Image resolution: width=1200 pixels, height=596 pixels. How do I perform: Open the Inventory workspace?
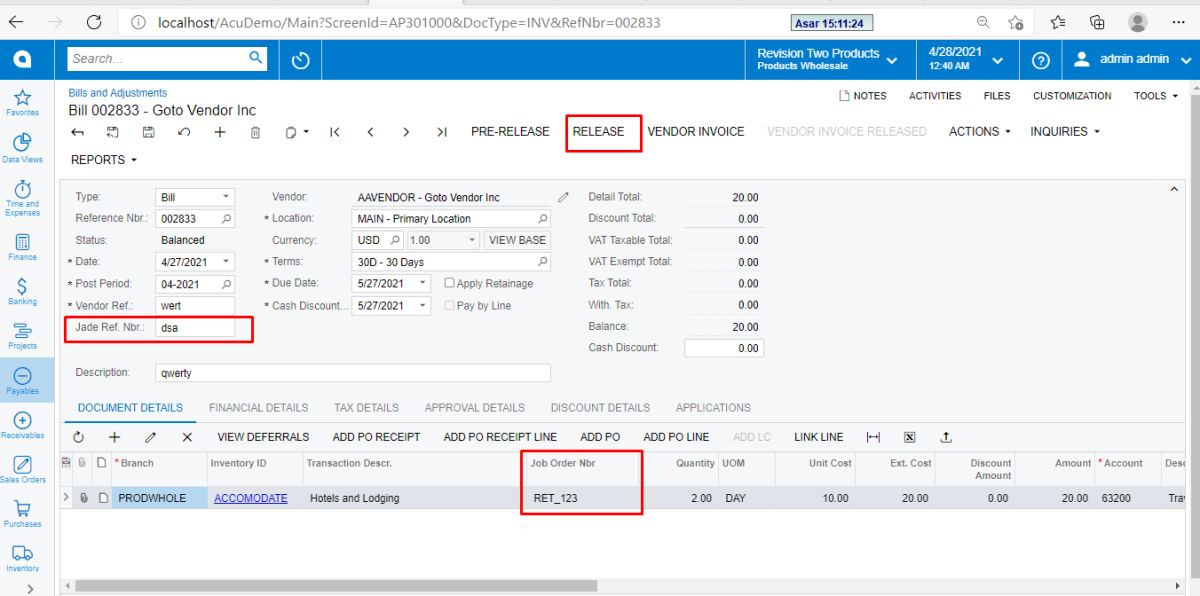[x=22, y=558]
